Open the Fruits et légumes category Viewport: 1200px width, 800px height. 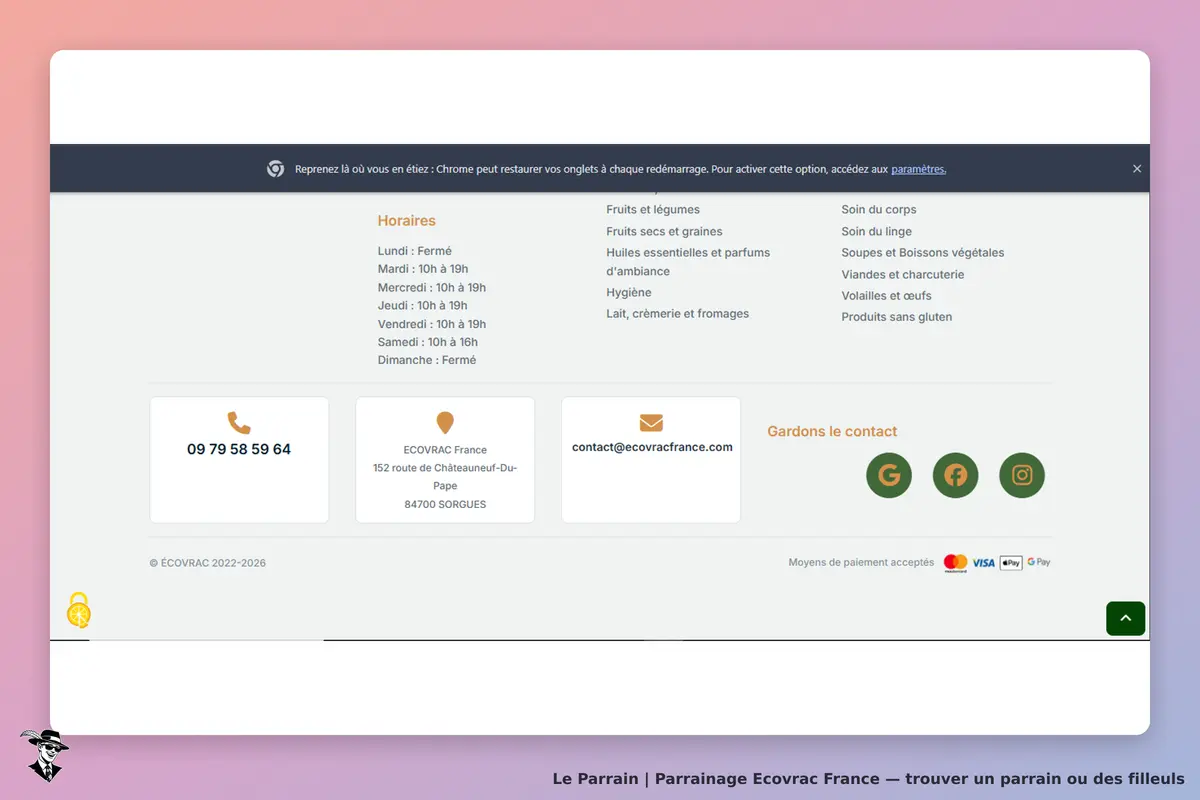pos(653,209)
